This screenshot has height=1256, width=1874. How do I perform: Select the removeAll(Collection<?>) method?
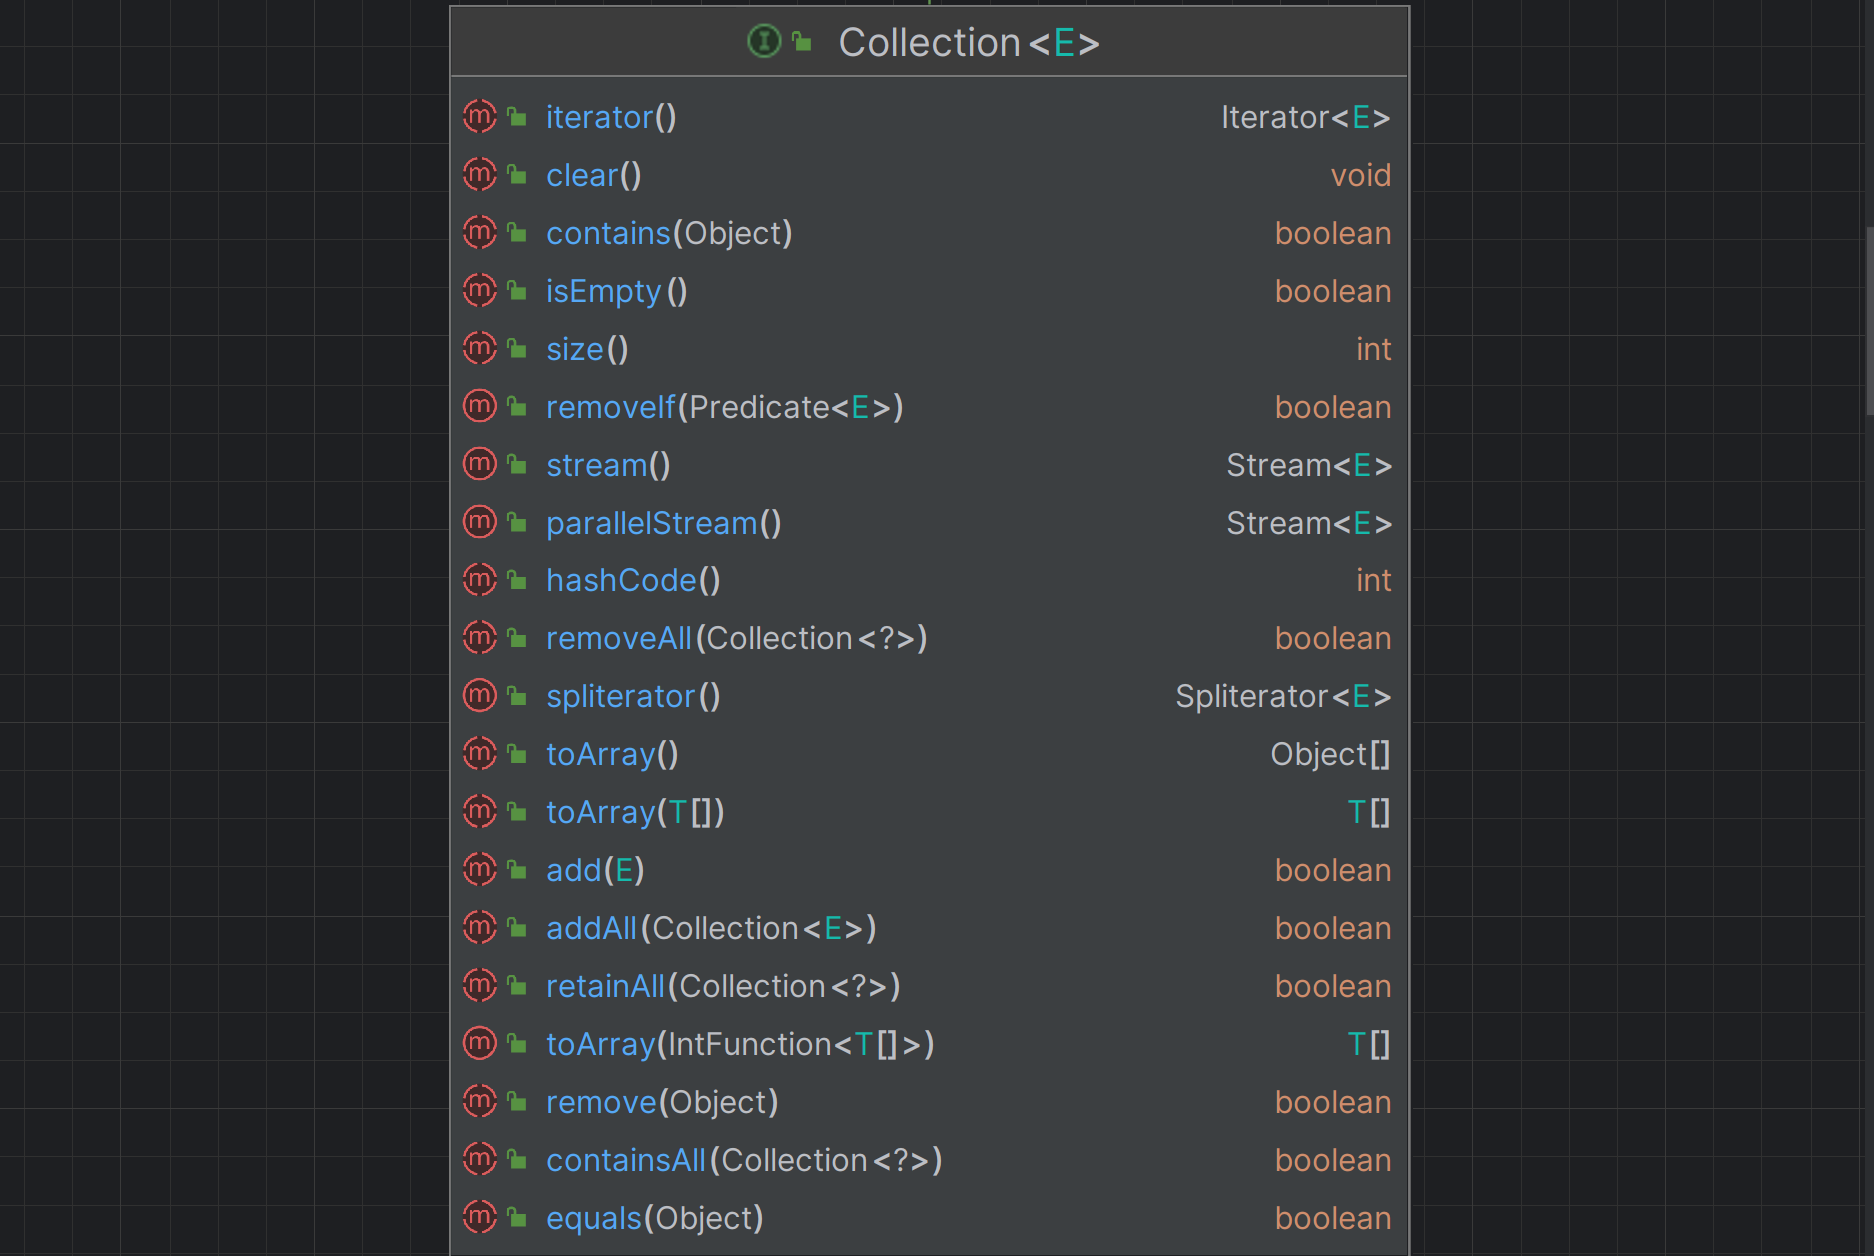coord(737,639)
